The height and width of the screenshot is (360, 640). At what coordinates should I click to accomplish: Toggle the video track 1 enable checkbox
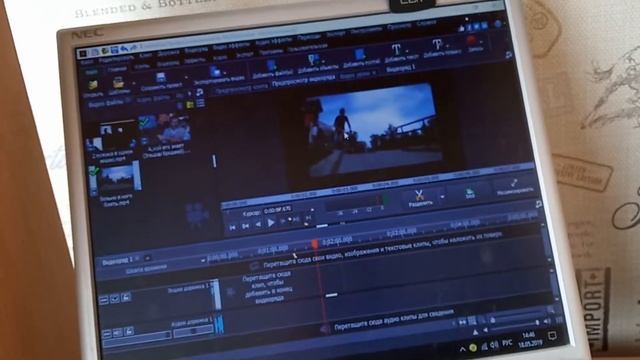pos(115,299)
